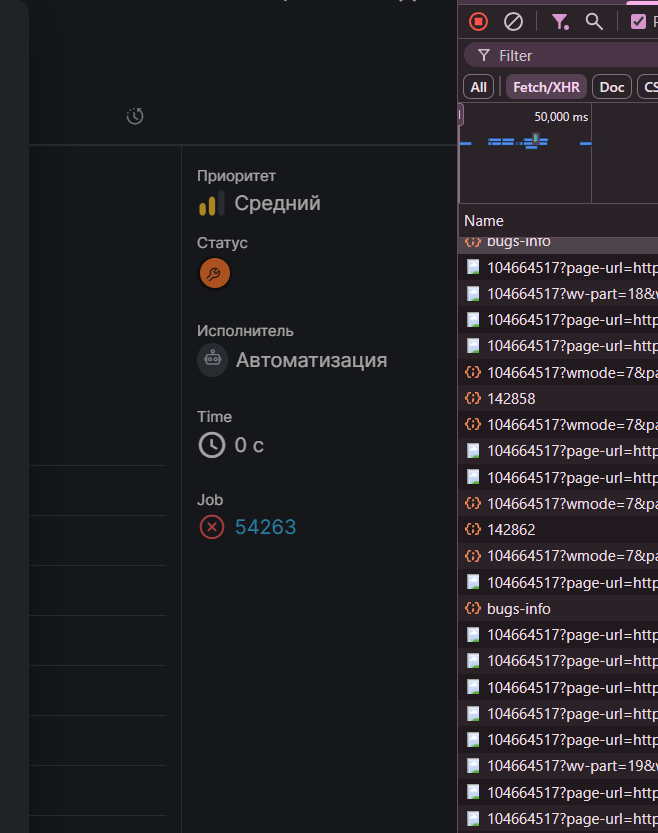This screenshot has width=658, height=833.
Task: Toggle the network filter funnel icon
Action: [x=560, y=21]
